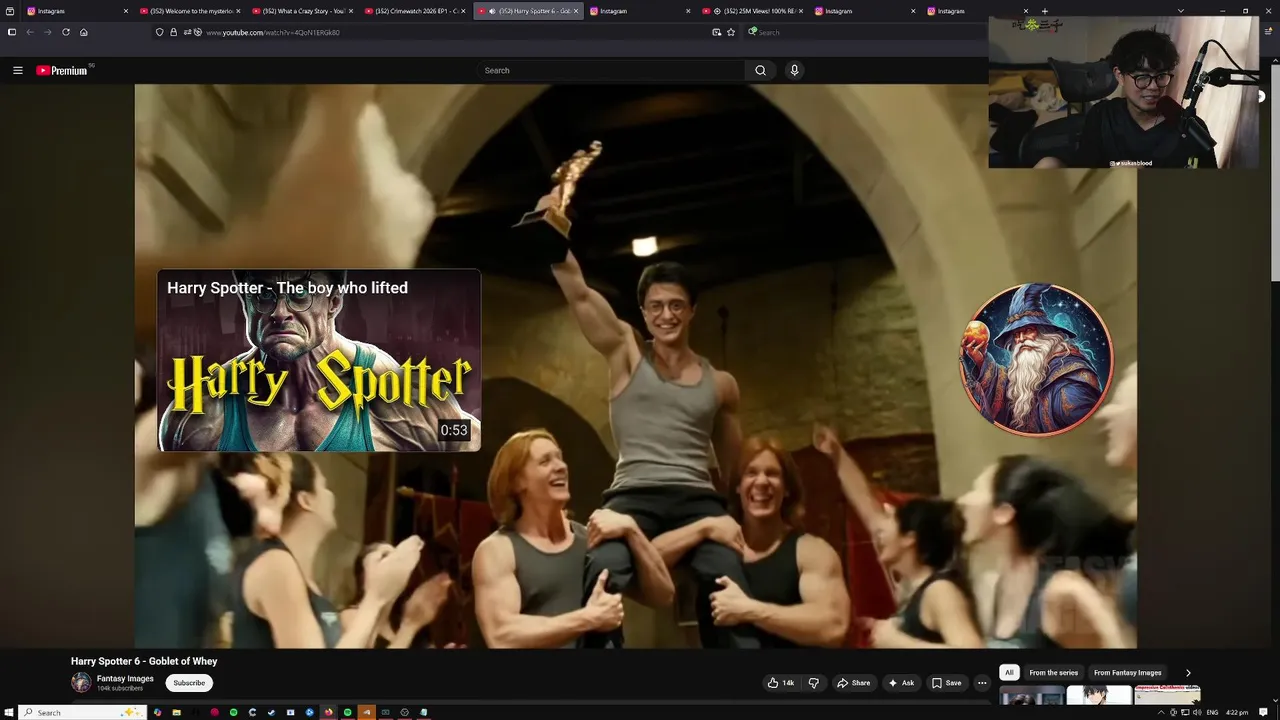Switch to the What a Crazy Story tab
Image resolution: width=1280 pixels, height=720 pixels.
(302, 11)
